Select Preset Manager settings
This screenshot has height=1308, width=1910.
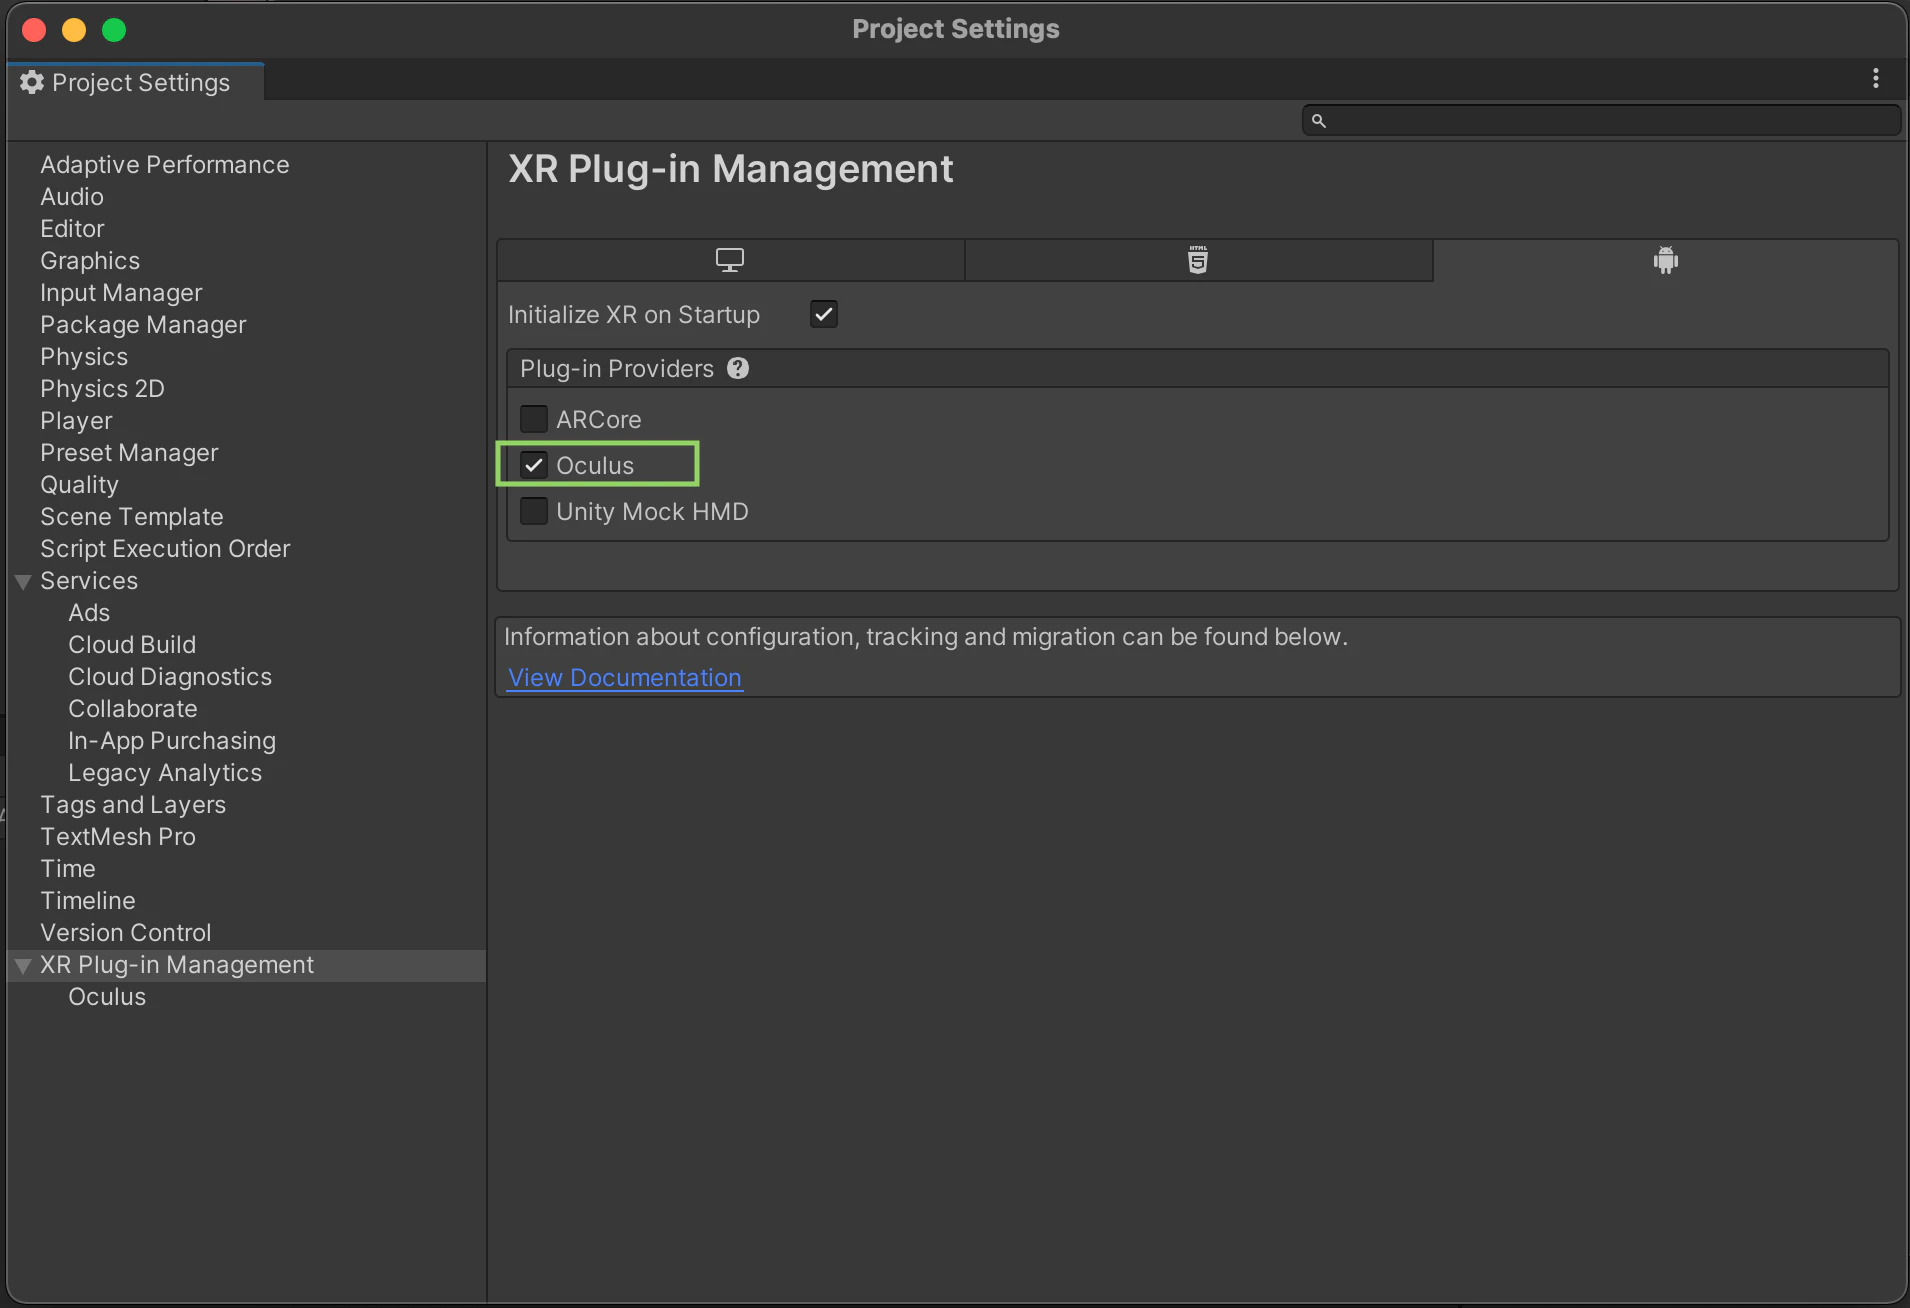point(129,452)
